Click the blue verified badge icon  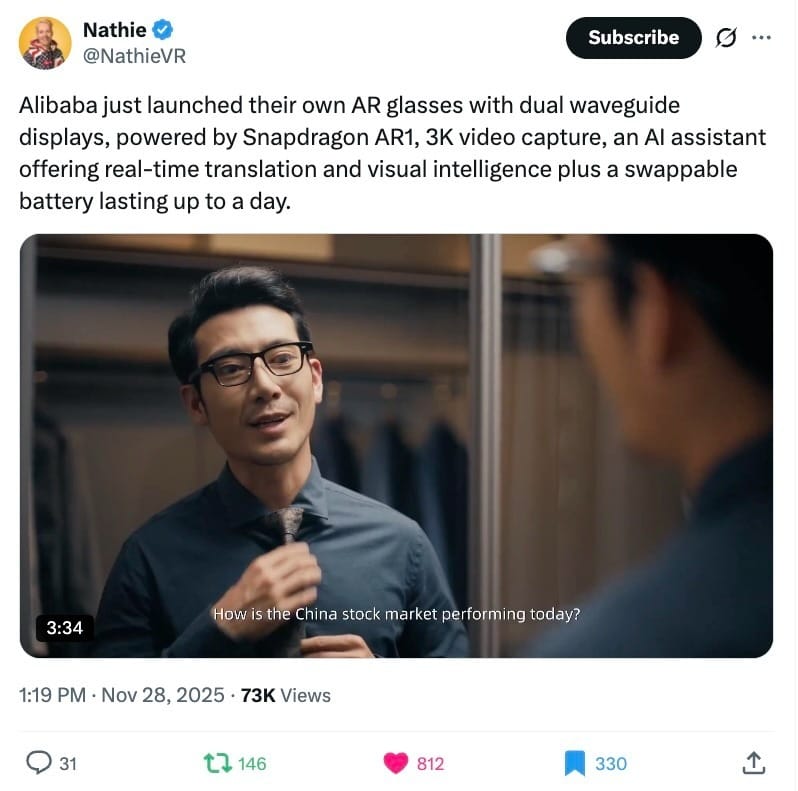tap(163, 30)
